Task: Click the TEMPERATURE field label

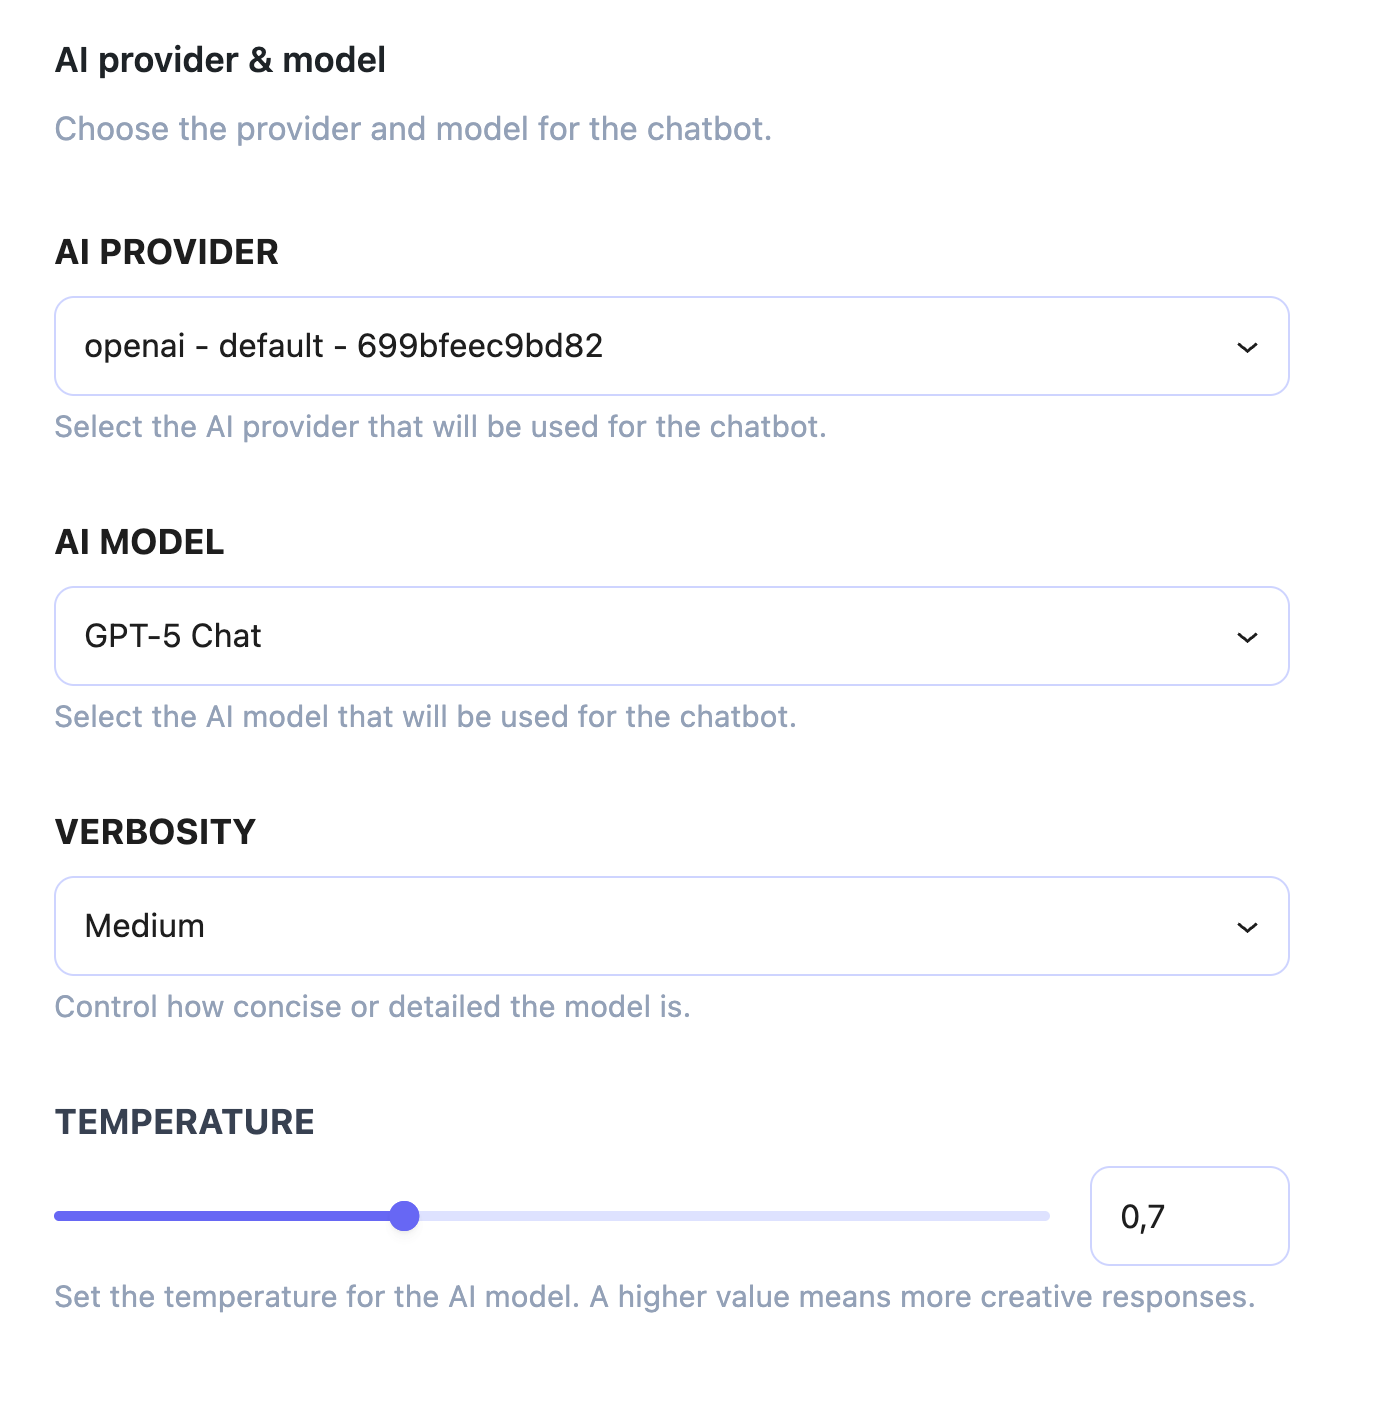Action: [x=184, y=1122]
